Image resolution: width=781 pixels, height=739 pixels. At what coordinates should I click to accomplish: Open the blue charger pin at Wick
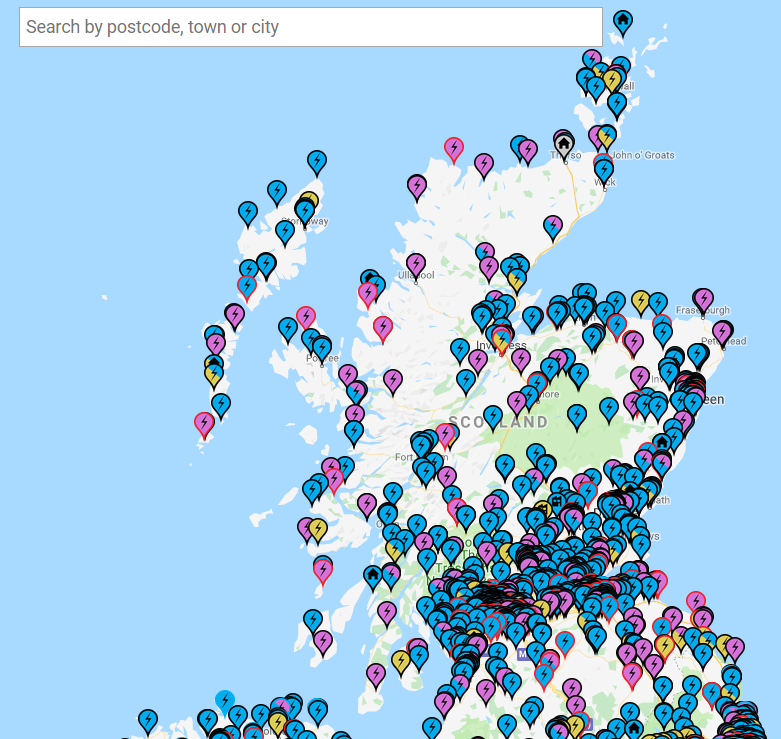pos(604,171)
